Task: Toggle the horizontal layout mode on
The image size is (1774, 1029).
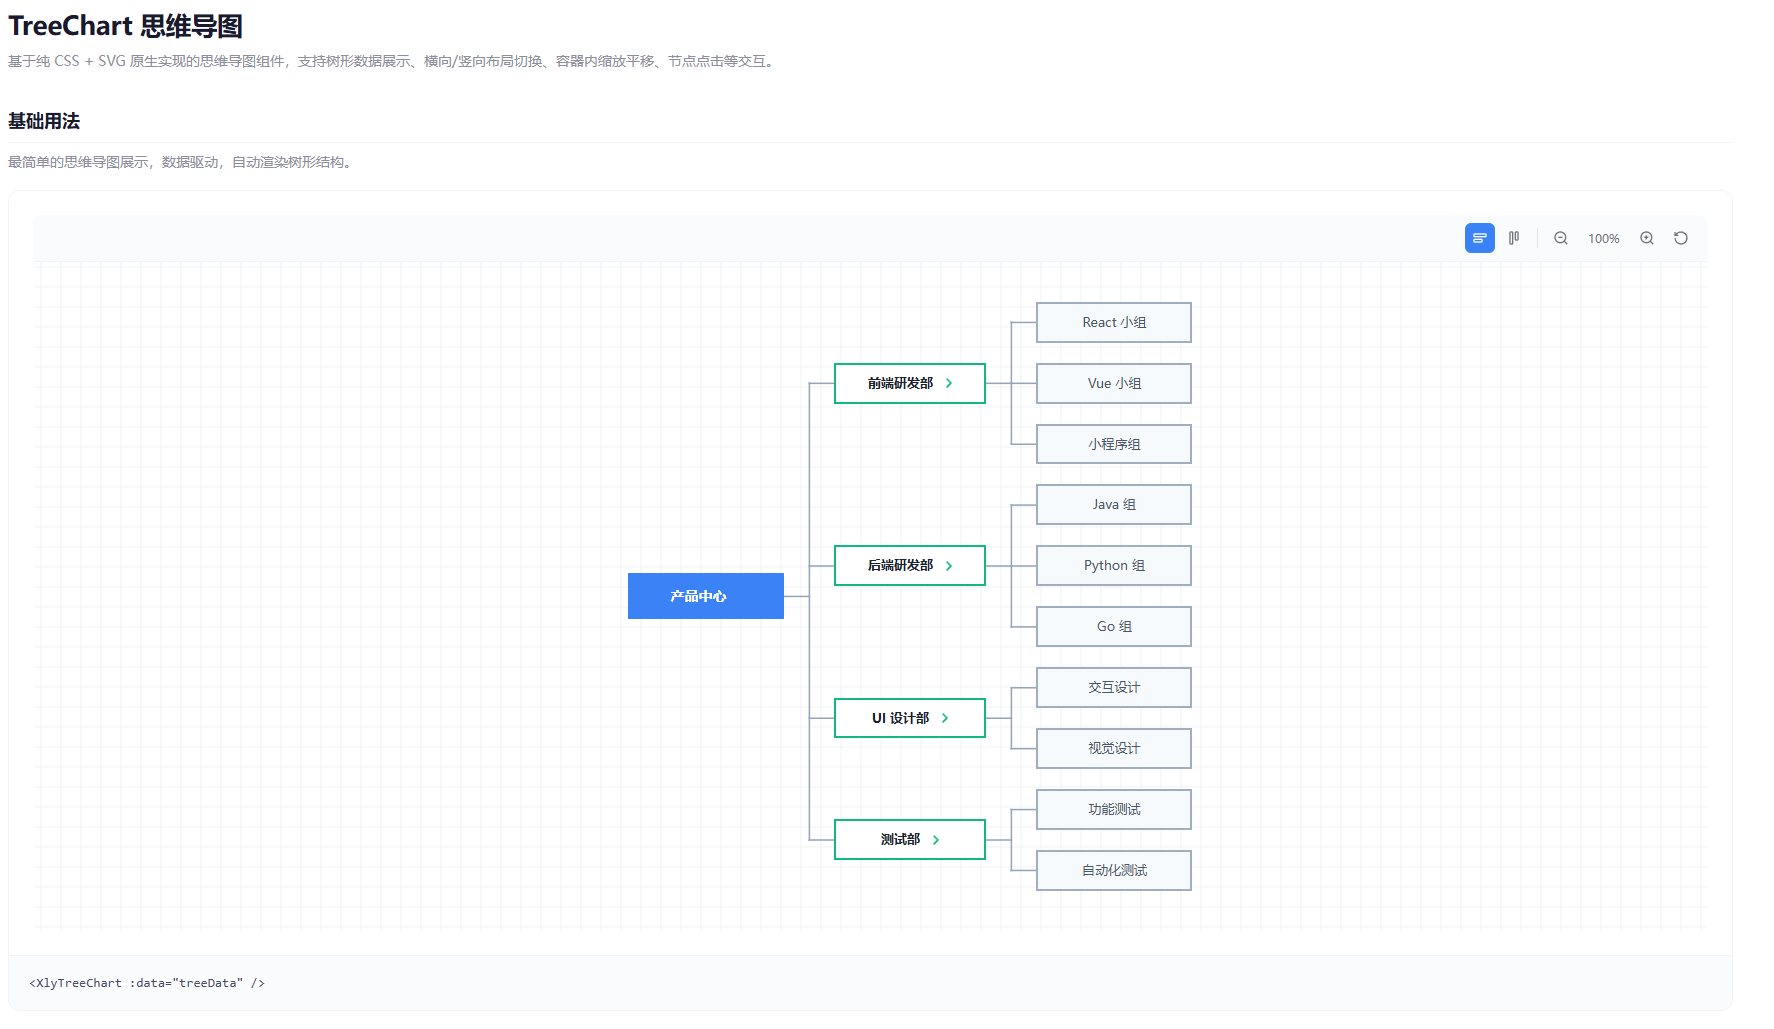Action: (x=1479, y=238)
